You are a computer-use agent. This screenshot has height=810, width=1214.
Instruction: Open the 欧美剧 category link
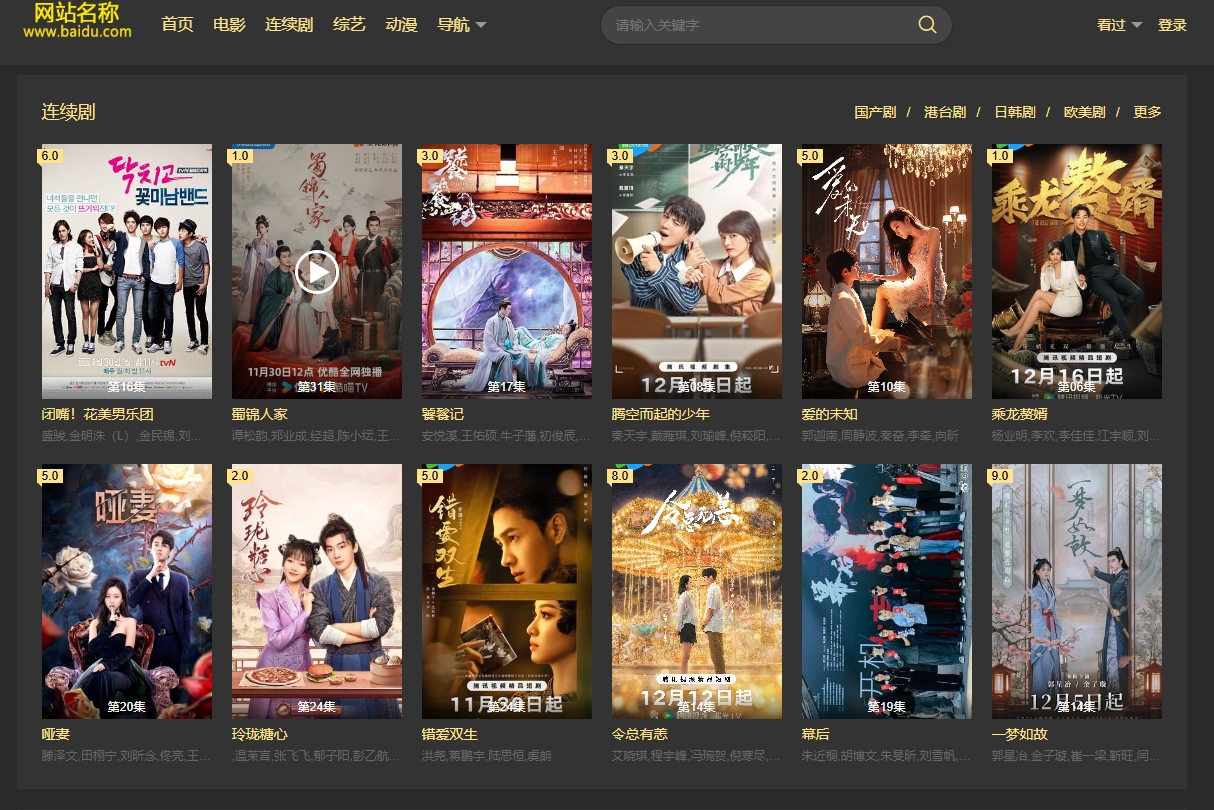pos(1085,112)
